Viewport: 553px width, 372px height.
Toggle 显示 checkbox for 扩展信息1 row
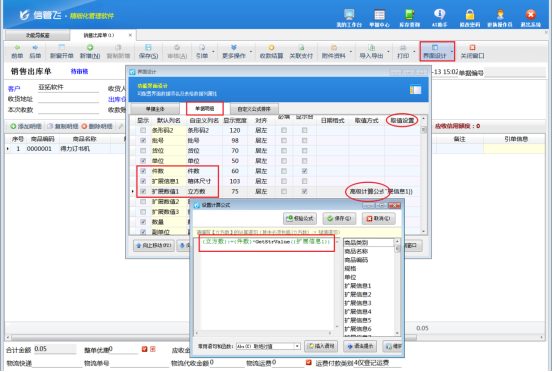(x=143, y=181)
